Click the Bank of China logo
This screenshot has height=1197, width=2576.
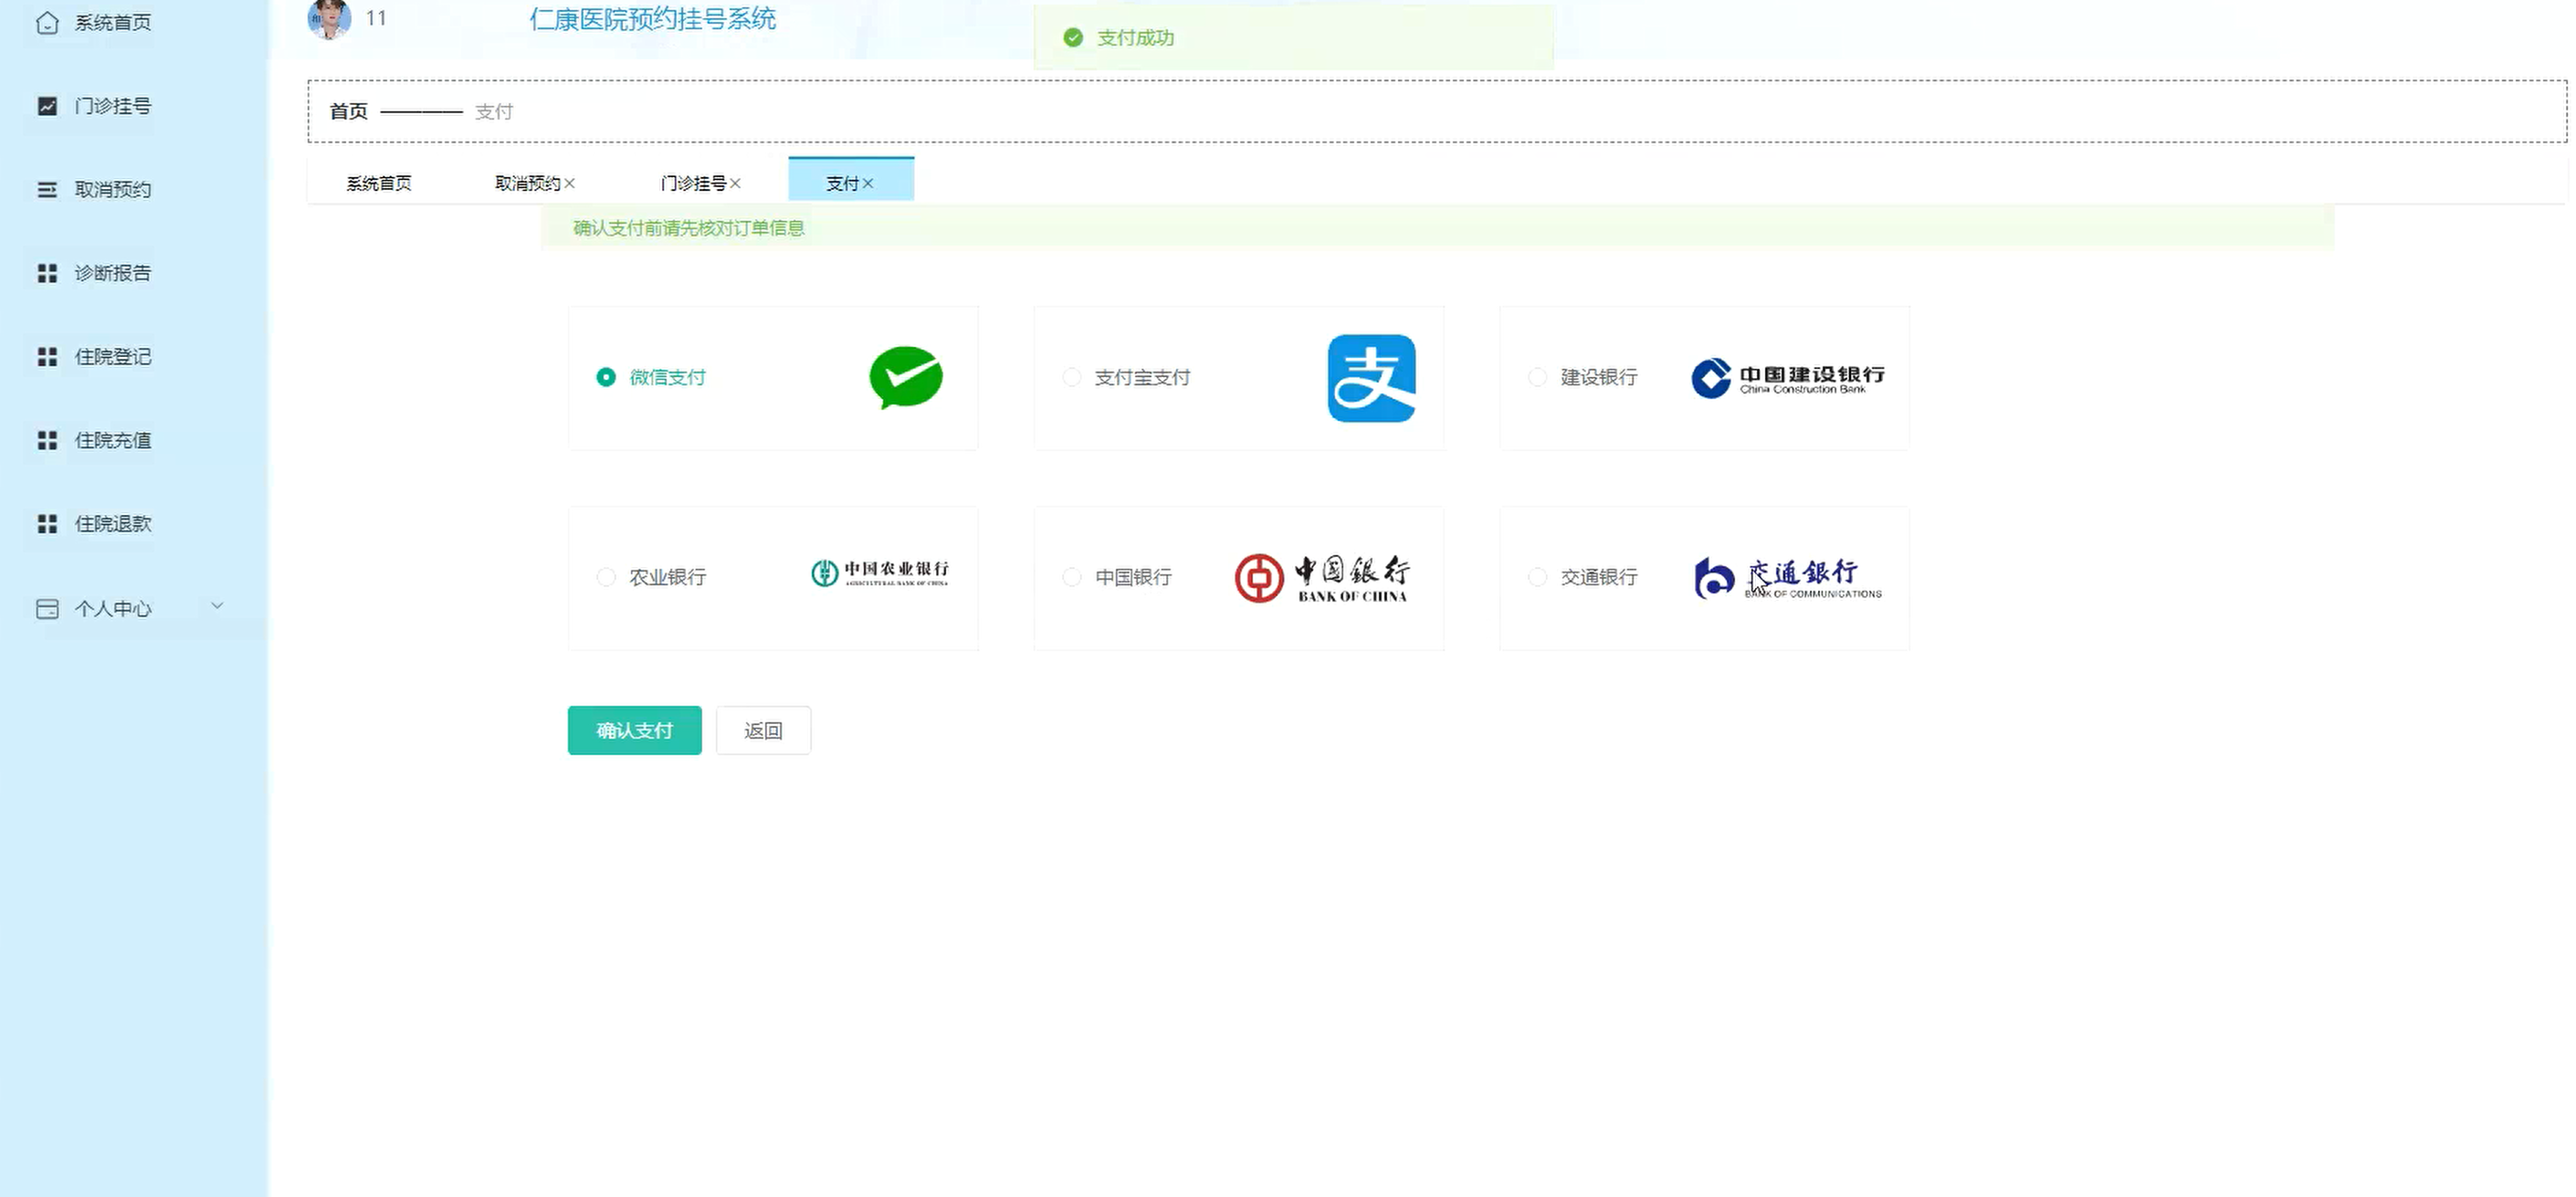[1322, 578]
